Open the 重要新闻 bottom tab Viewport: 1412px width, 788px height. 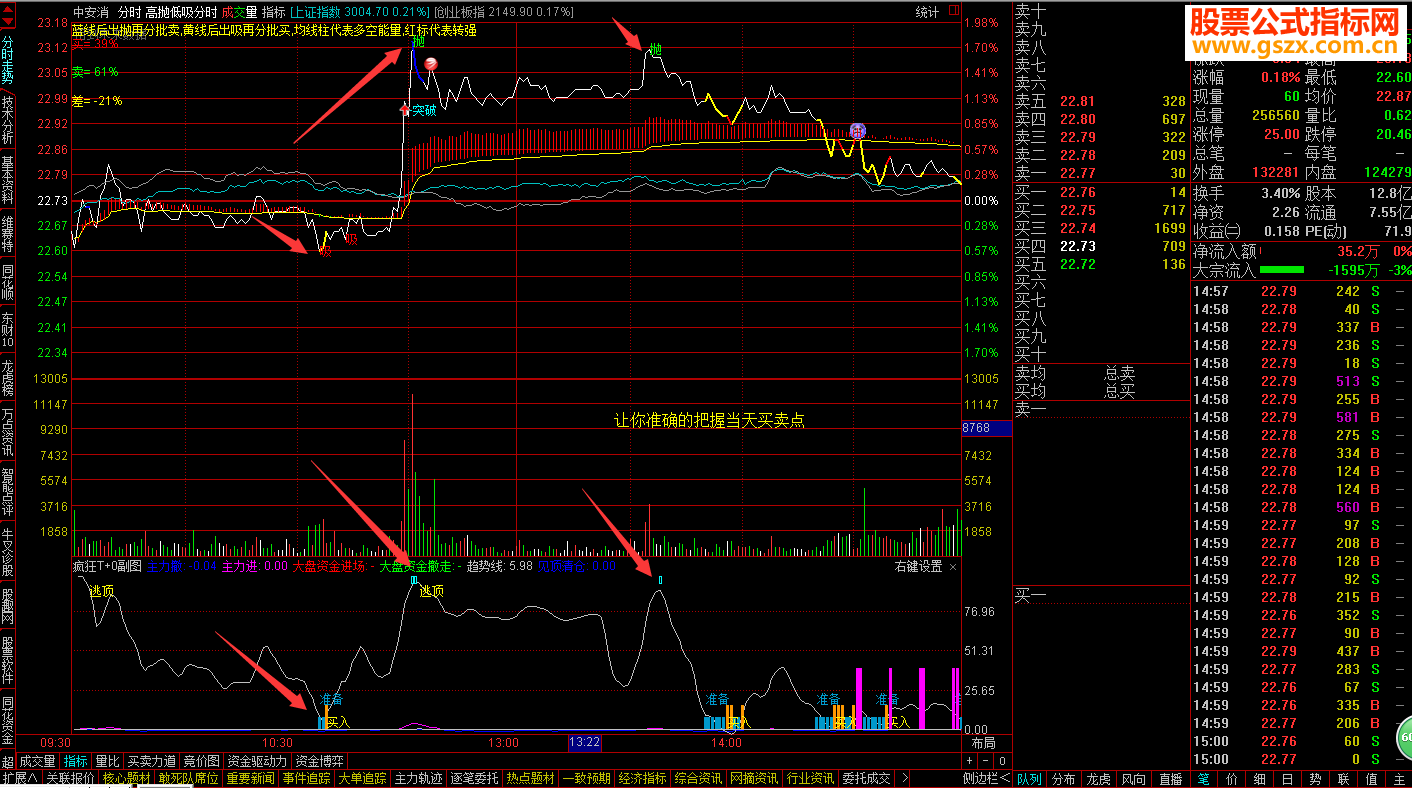[x=251, y=778]
